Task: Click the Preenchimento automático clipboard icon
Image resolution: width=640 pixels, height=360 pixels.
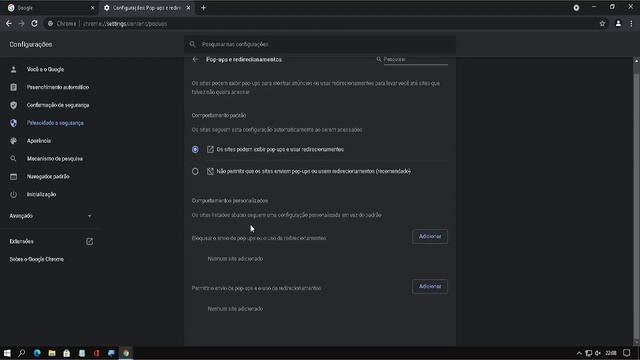Action: pyautogui.click(x=13, y=87)
